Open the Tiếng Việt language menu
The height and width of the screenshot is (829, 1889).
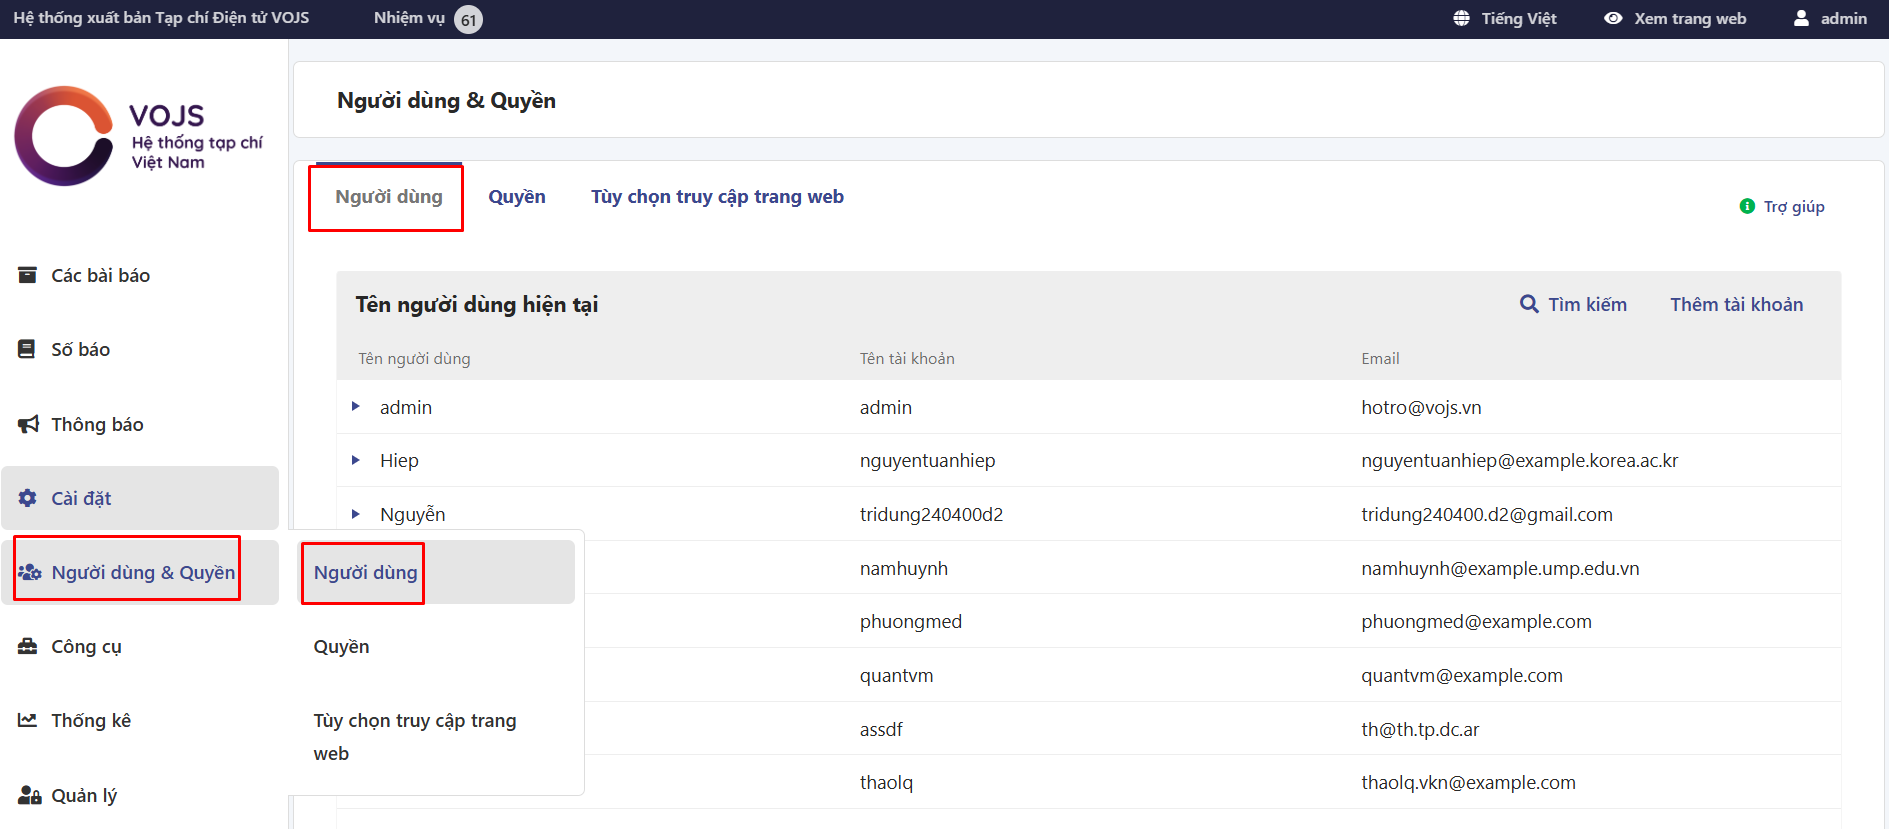pyautogui.click(x=1506, y=18)
